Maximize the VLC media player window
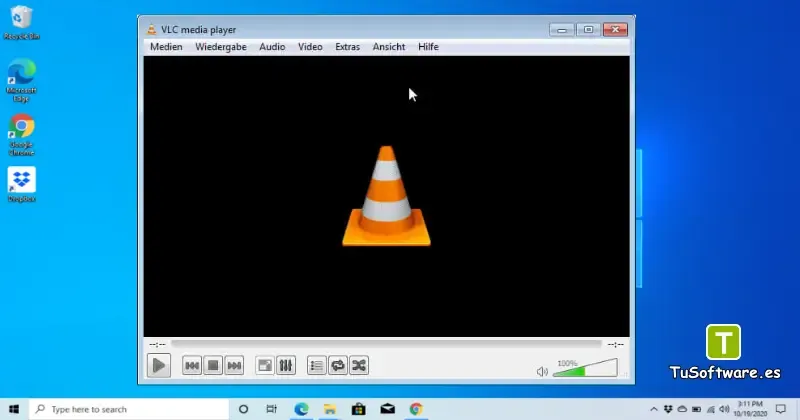 click(588, 30)
